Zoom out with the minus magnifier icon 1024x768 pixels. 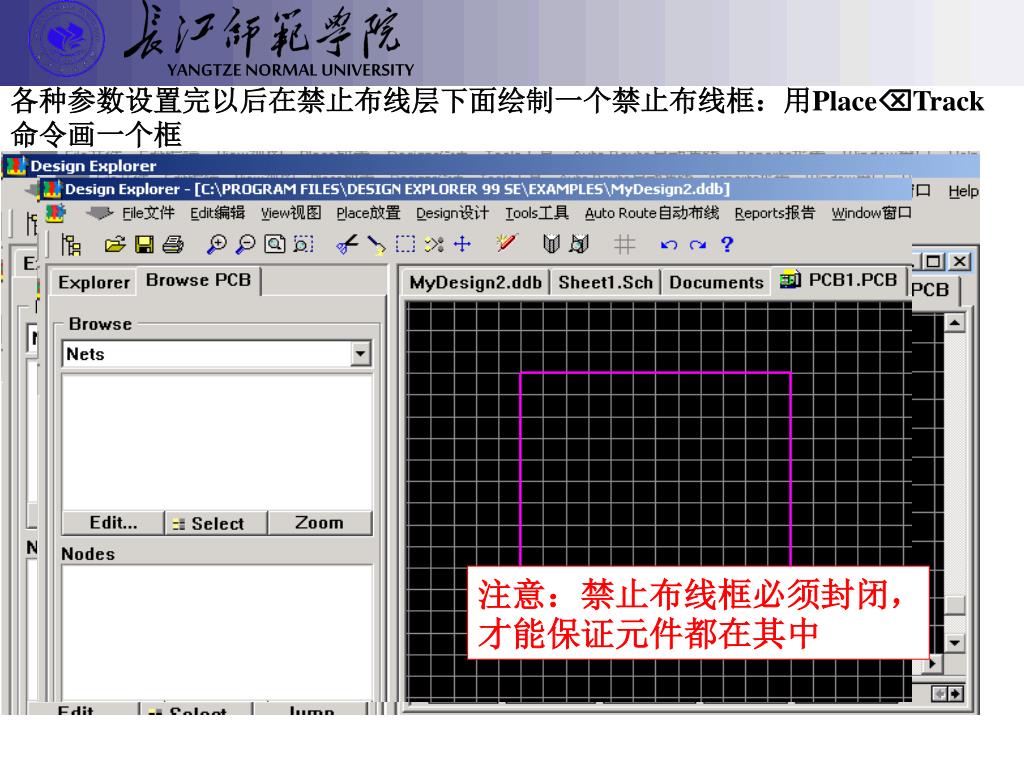[246, 245]
